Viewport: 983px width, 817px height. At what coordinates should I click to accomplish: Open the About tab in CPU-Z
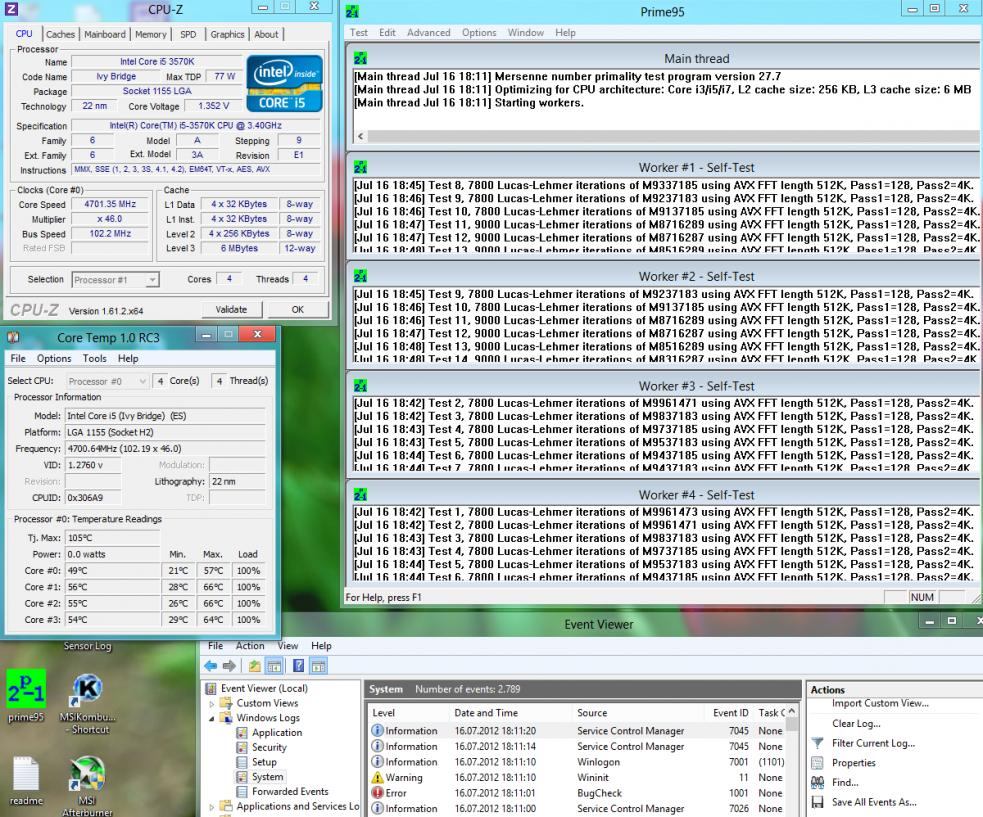coord(266,34)
